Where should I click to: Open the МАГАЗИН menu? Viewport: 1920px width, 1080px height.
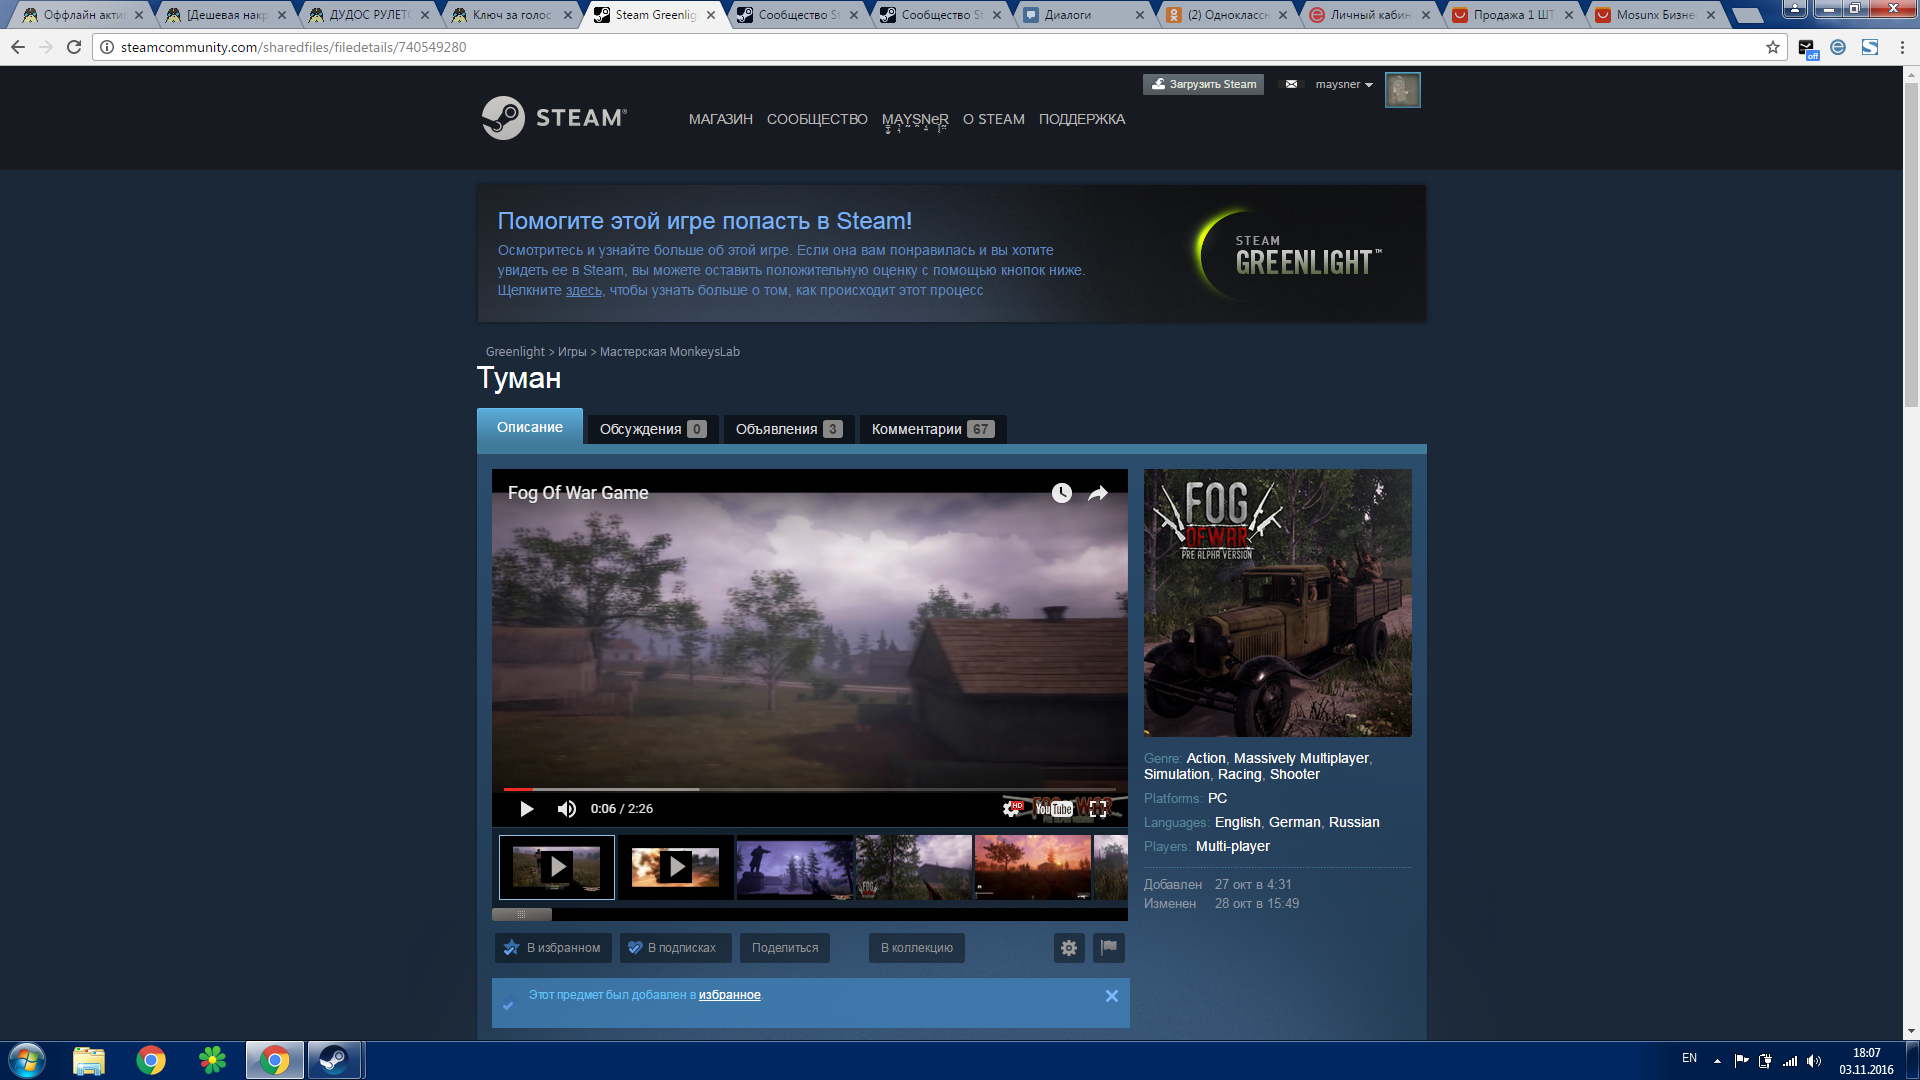[x=721, y=119]
